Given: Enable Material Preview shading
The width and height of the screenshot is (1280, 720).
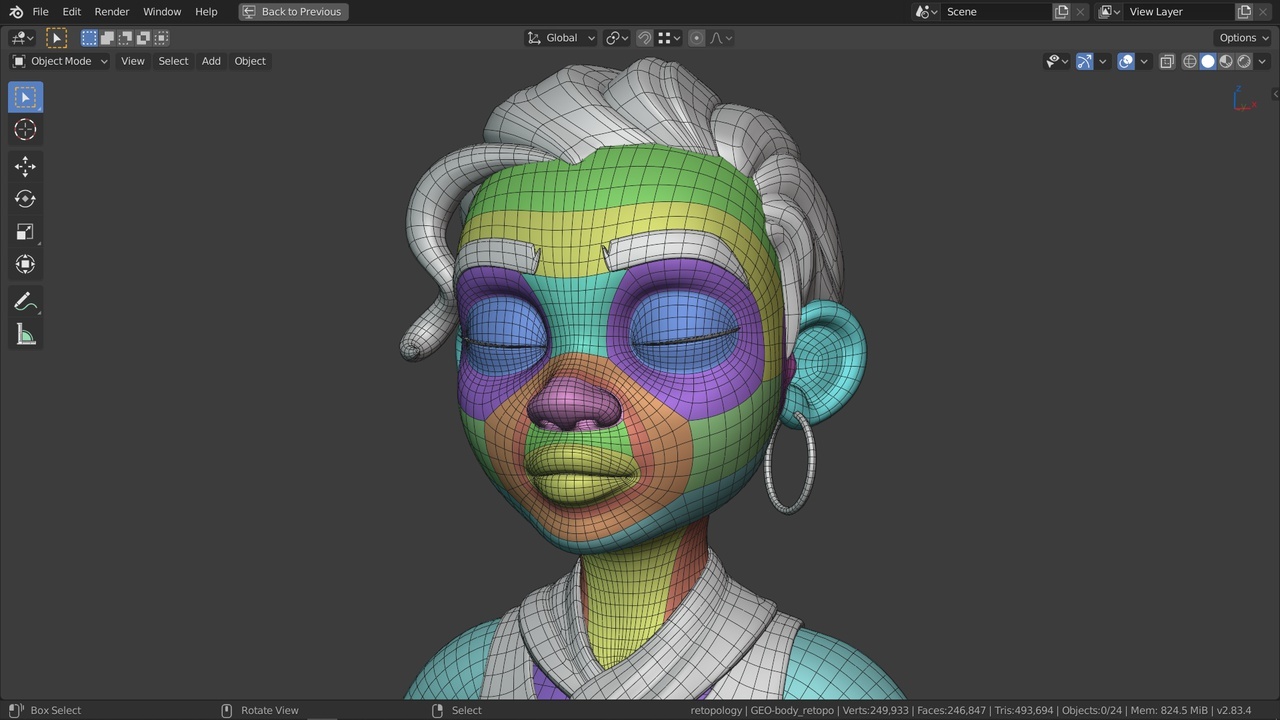Looking at the screenshot, I should pos(1225,61).
